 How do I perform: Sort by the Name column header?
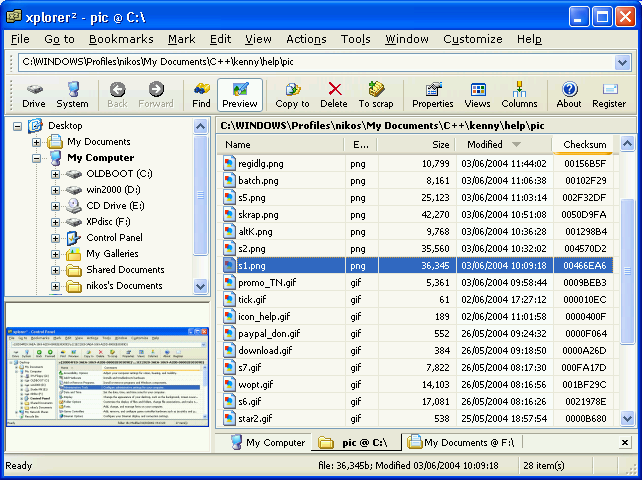click(x=280, y=145)
